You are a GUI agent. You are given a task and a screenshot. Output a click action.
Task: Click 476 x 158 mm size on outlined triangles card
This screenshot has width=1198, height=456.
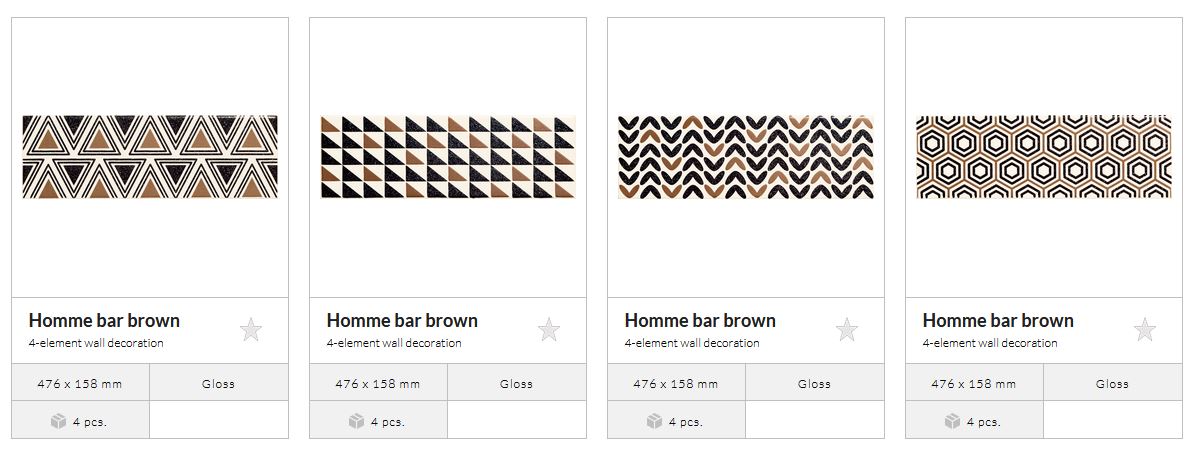(80, 383)
